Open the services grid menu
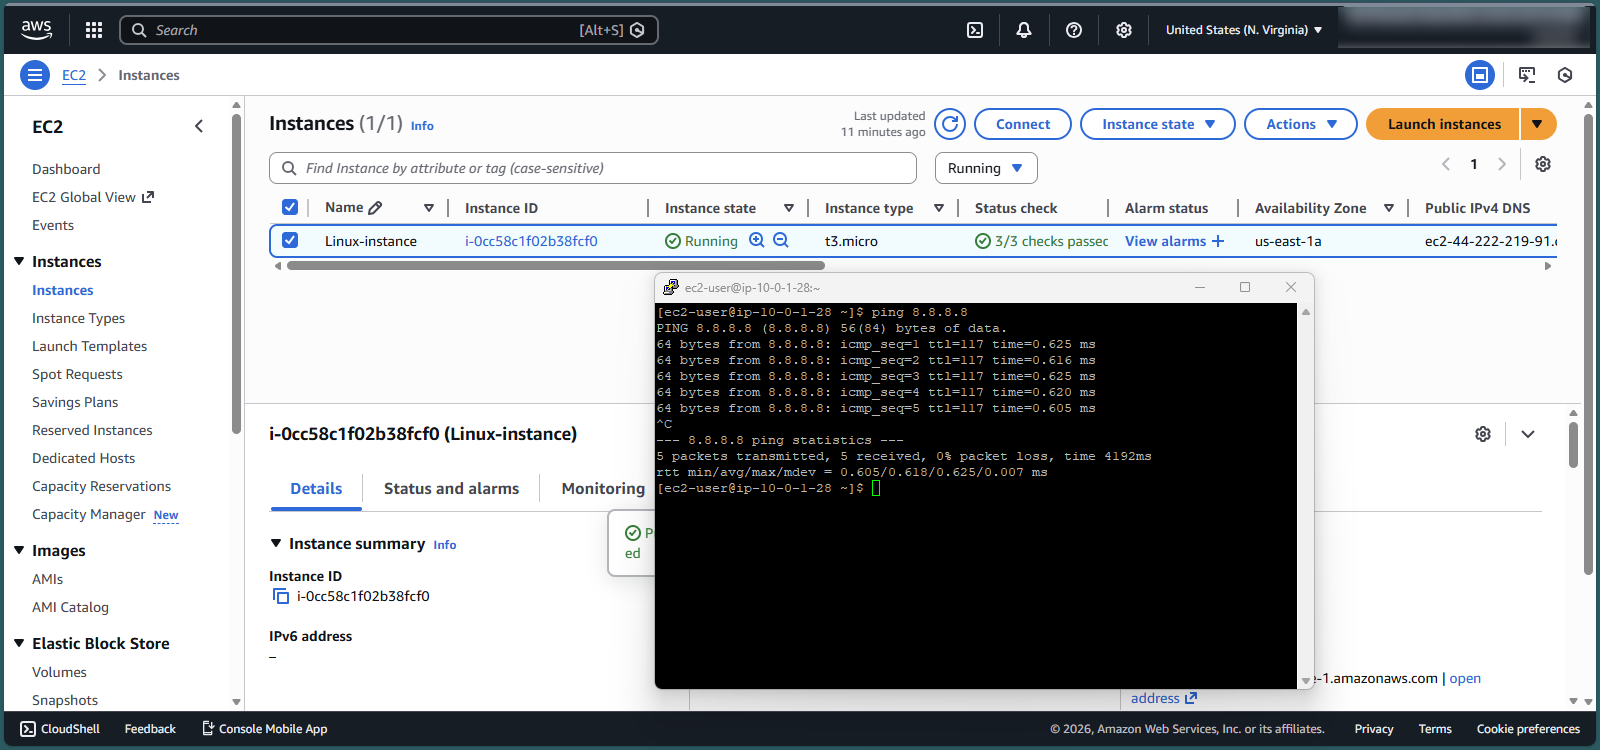The height and width of the screenshot is (750, 1600). point(94,30)
